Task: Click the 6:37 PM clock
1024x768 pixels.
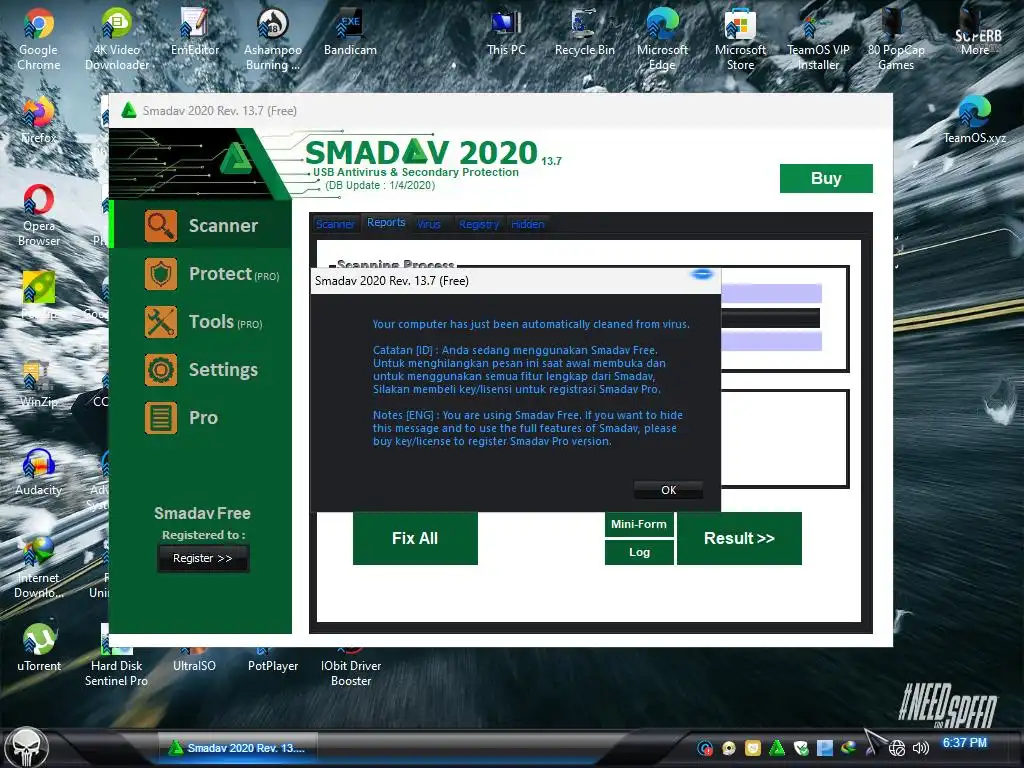Action: (965, 743)
